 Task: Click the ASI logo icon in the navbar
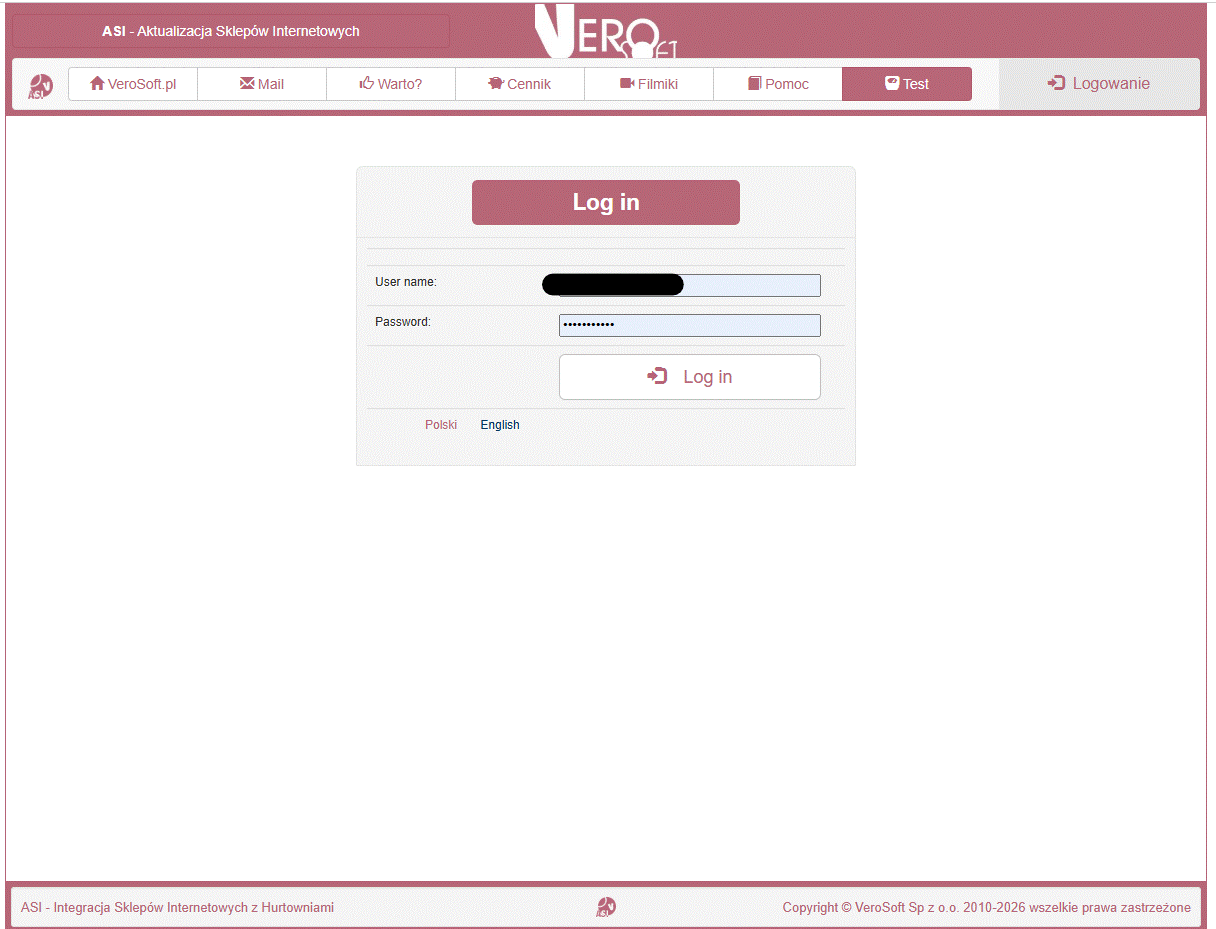(40, 84)
